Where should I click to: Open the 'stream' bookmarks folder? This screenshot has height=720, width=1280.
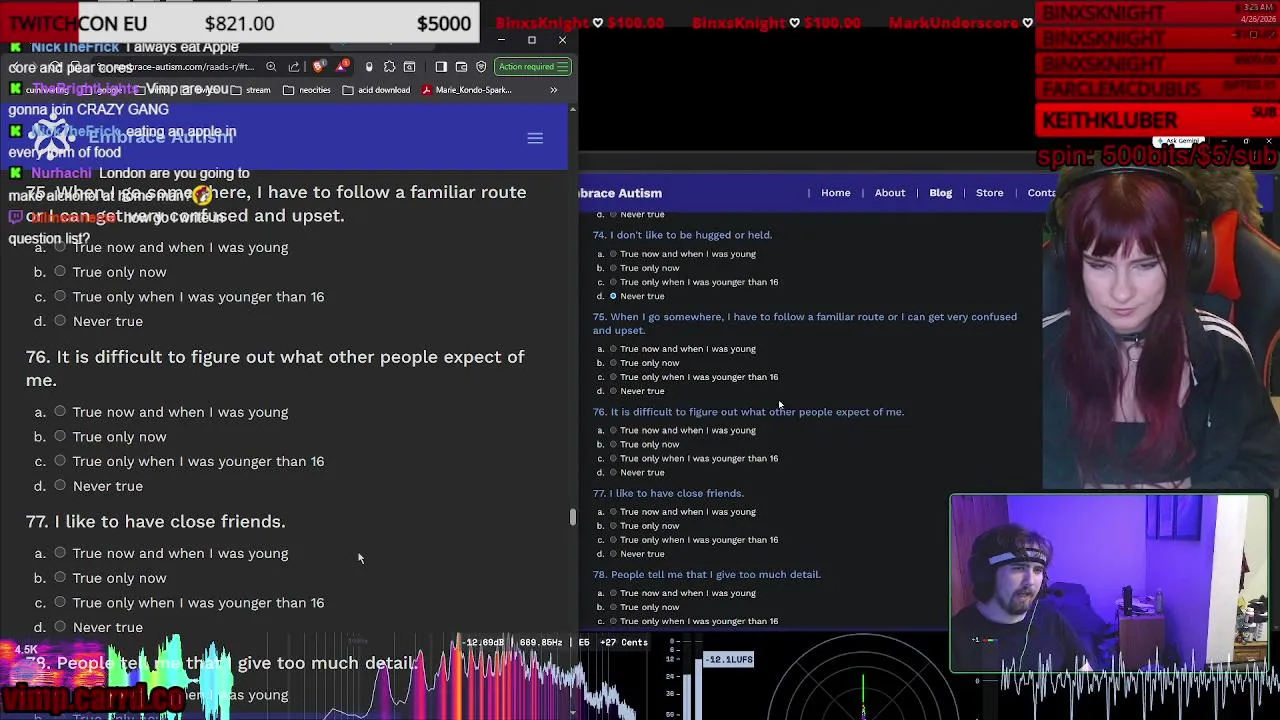[x=250, y=90]
